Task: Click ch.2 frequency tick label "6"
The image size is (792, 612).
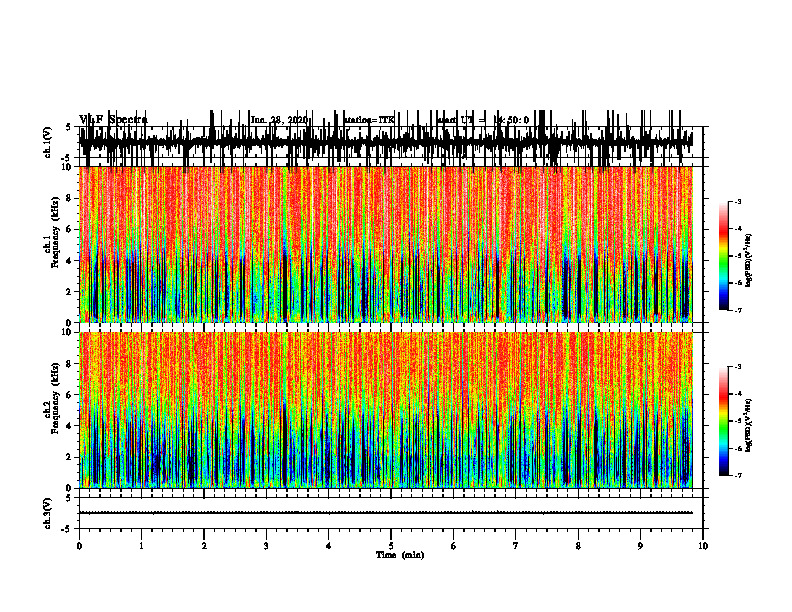Action: tap(70, 395)
